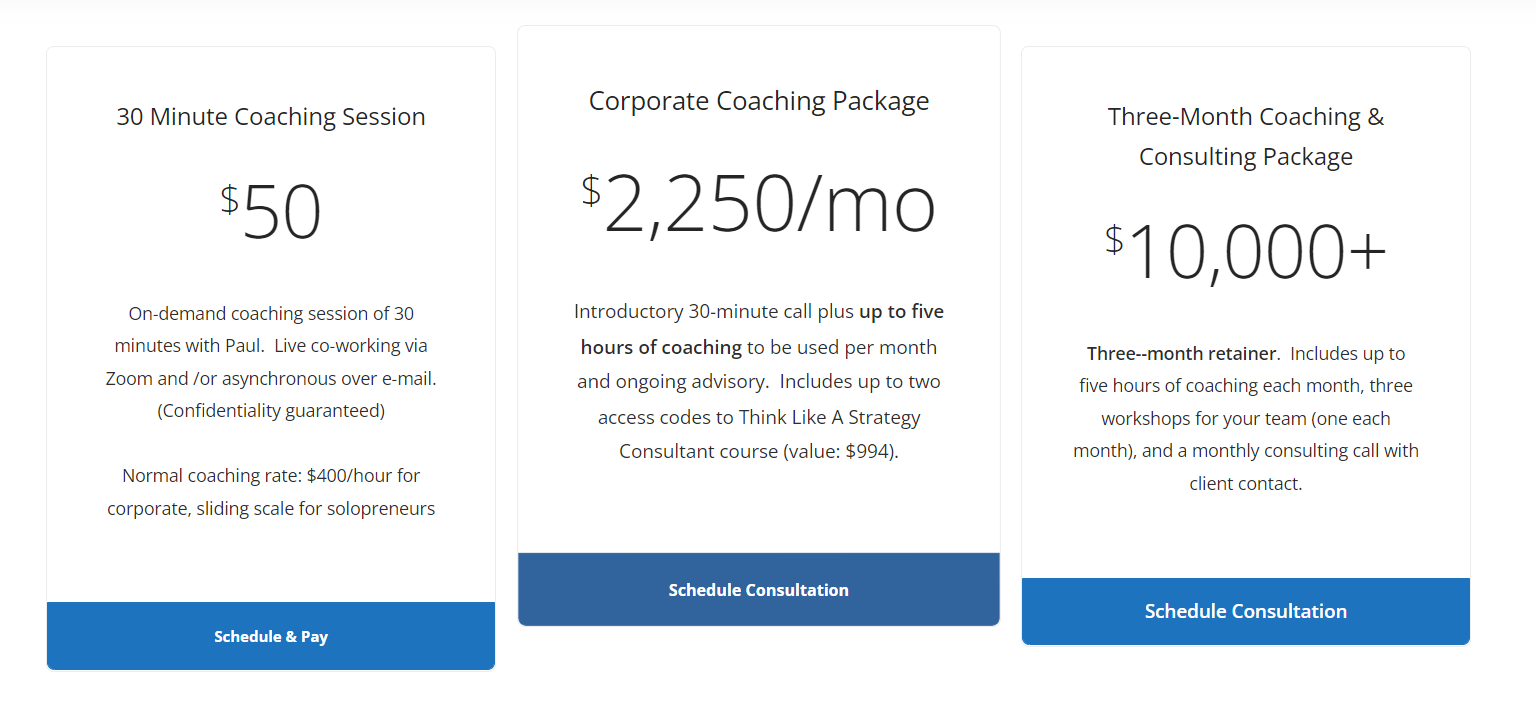Click the "30 Minute Coaching Session" heading
Image resolution: width=1536 pixels, height=725 pixels.
[271, 117]
